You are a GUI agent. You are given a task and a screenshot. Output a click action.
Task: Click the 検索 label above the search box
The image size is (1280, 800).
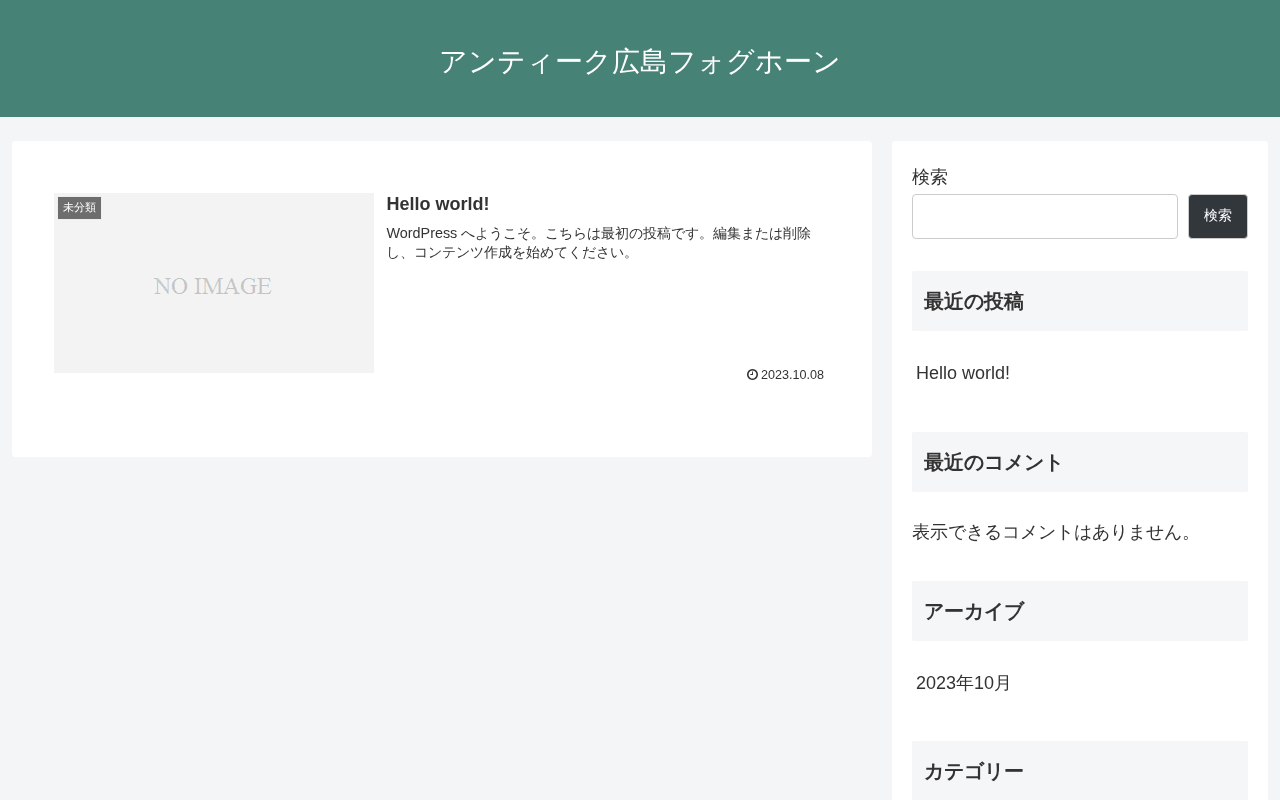(x=930, y=177)
